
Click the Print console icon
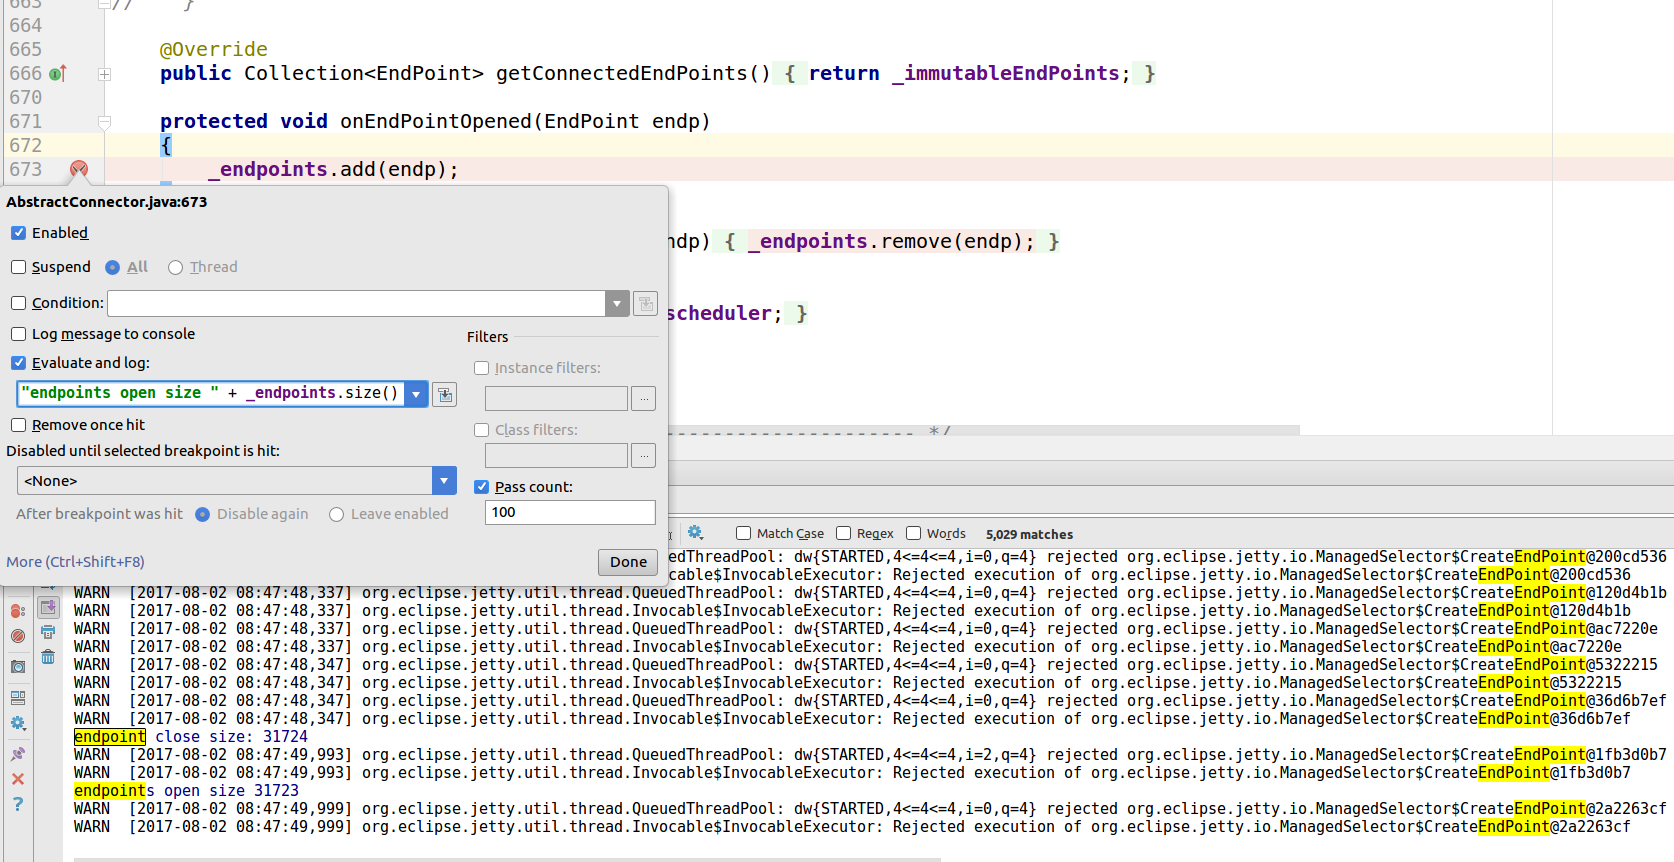(x=48, y=632)
